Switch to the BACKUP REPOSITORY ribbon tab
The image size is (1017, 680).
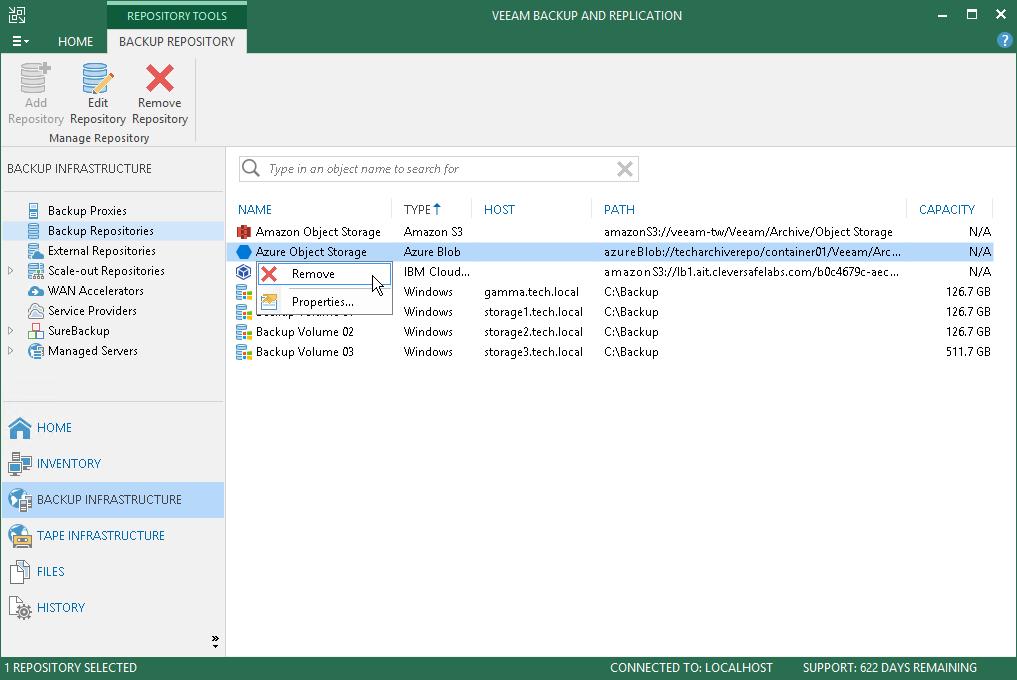pyautogui.click(x=176, y=42)
